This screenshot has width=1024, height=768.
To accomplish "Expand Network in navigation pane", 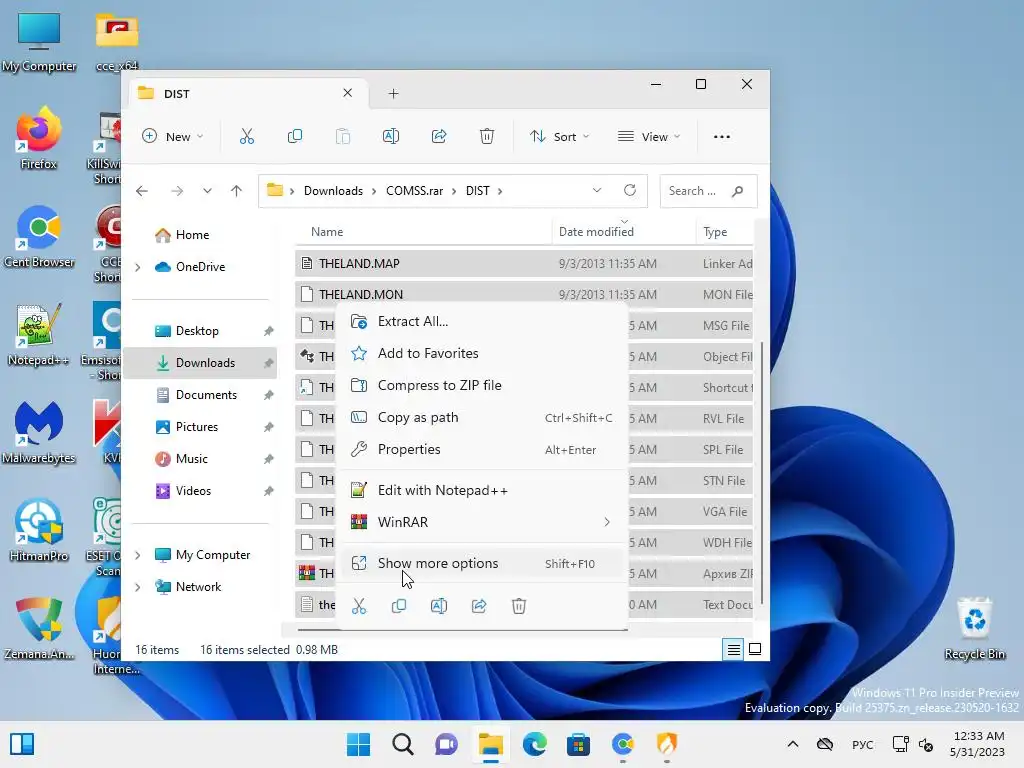I will [138, 587].
